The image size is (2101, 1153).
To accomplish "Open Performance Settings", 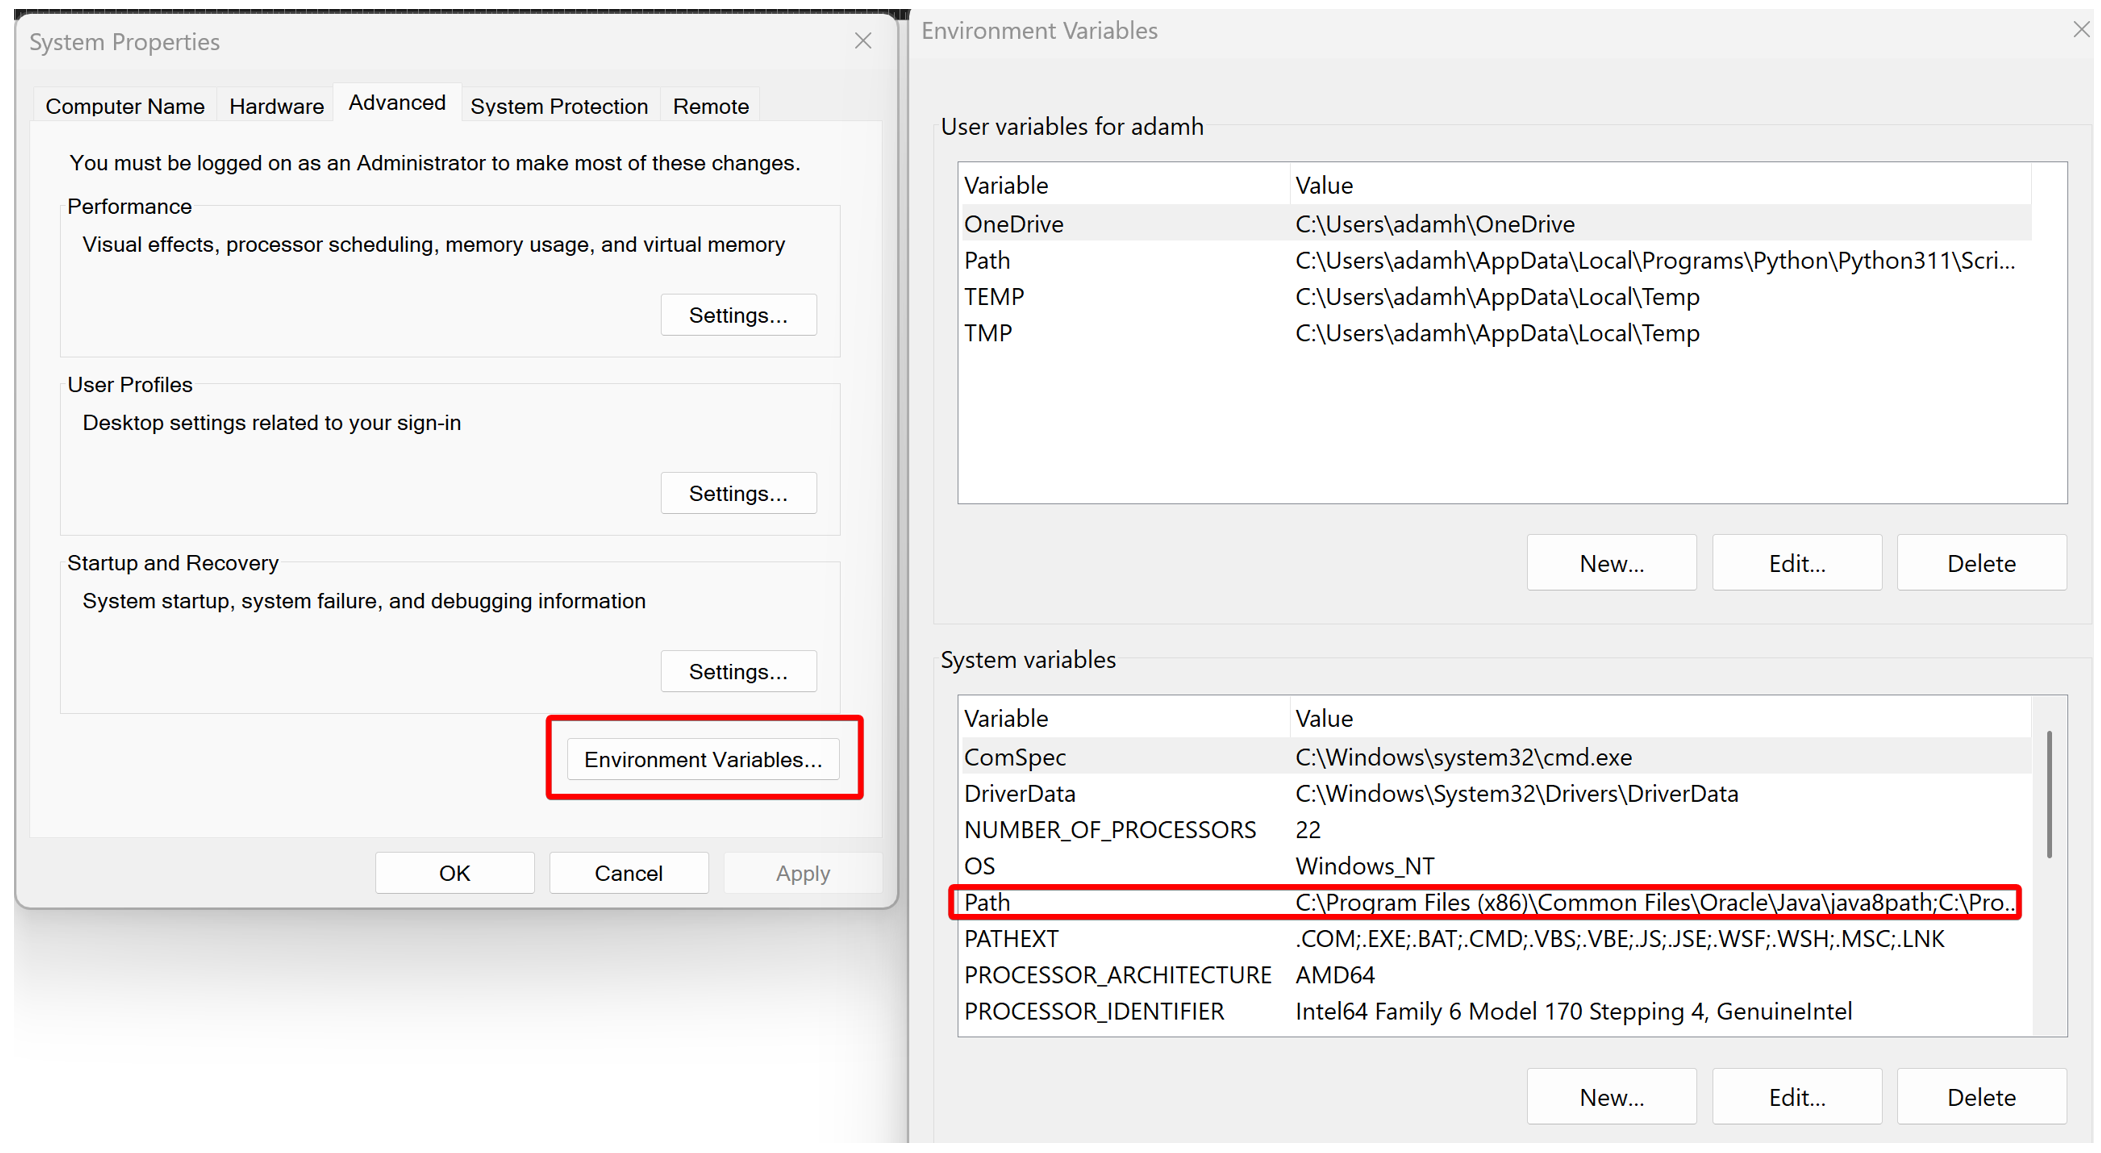I will click(x=738, y=315).
